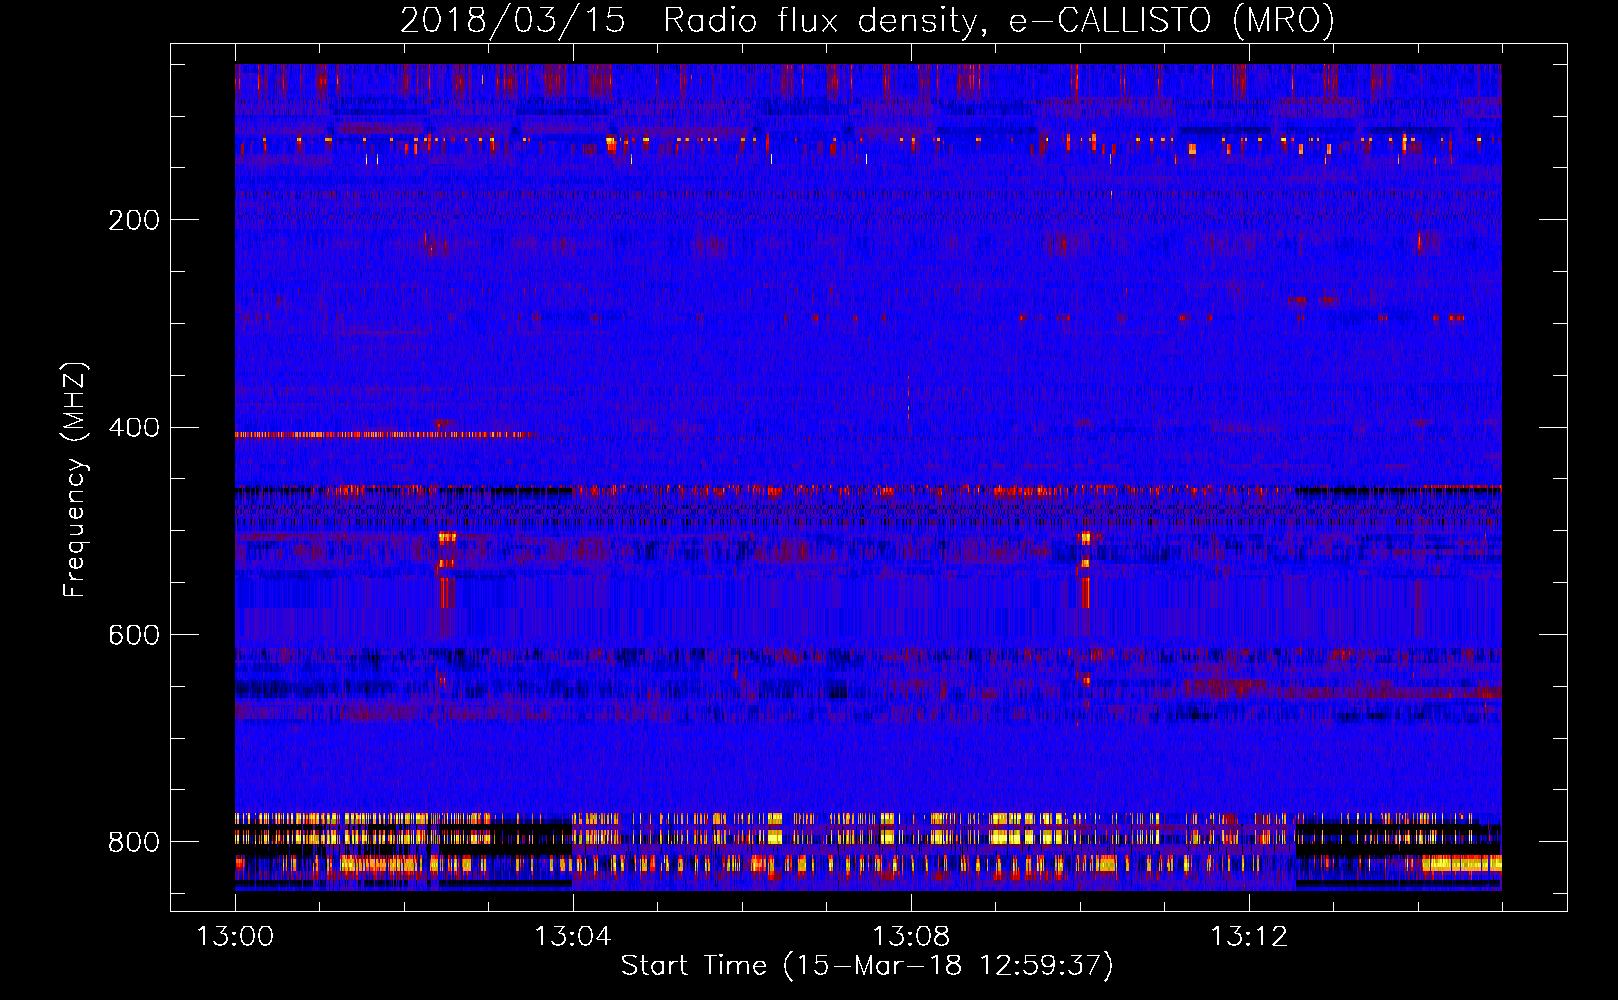Click the 400 frequency tick label
Viewport: 1618px width, 1000px height.
point(134,428)
